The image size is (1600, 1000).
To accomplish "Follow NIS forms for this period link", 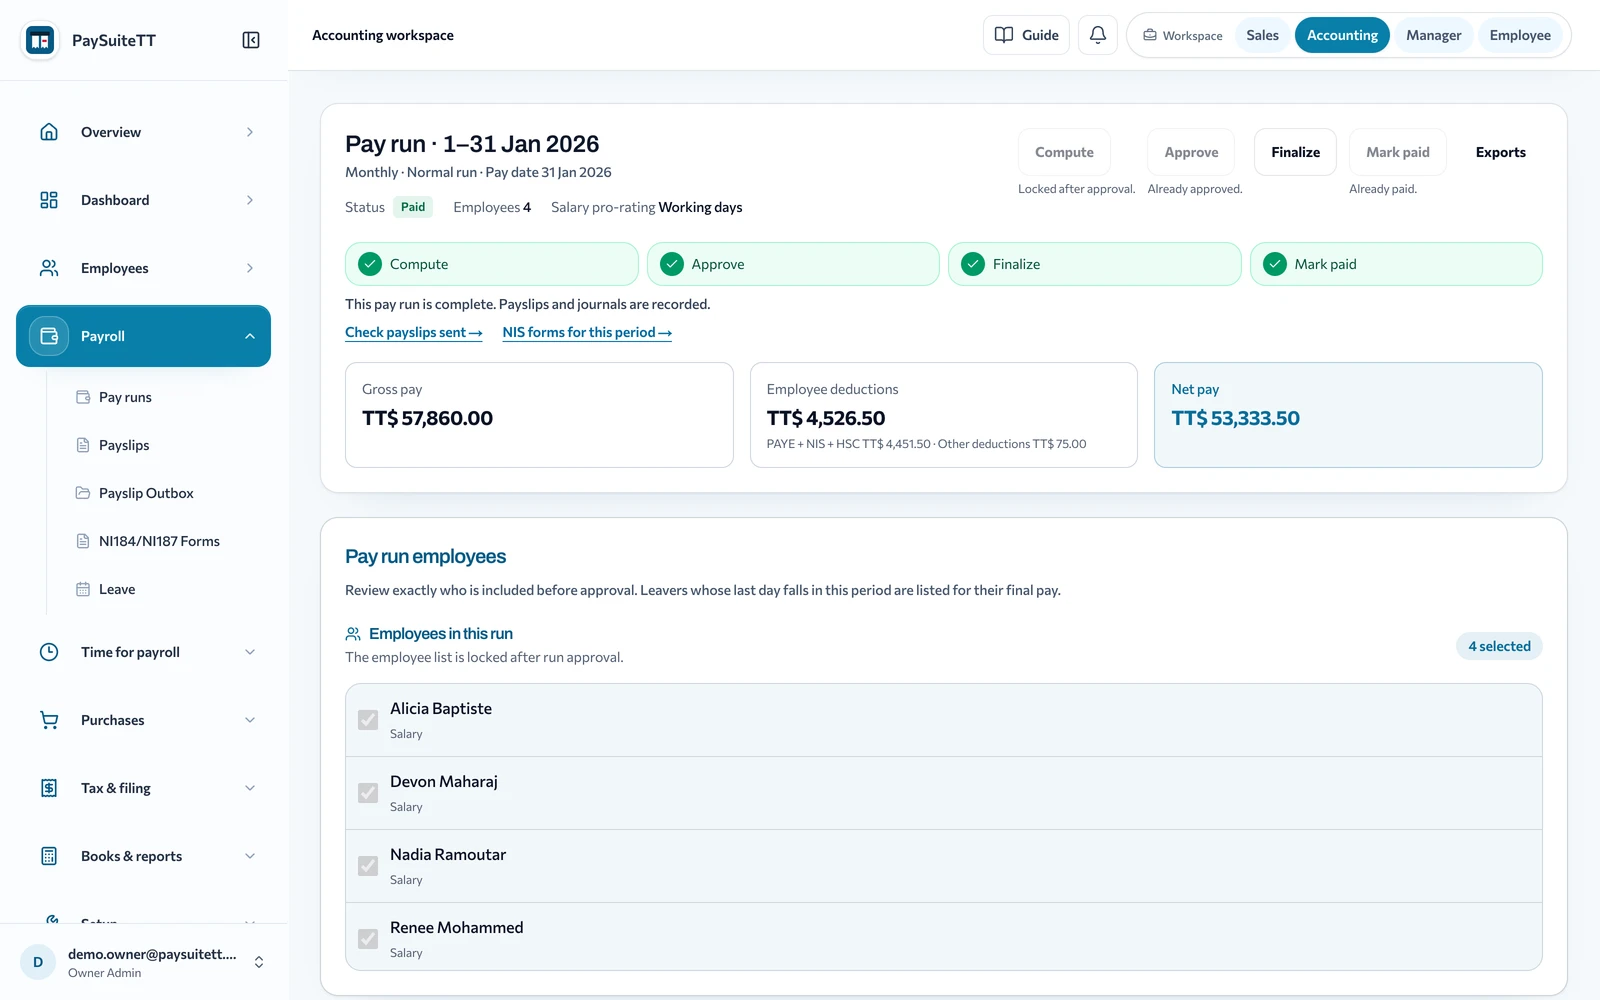I will coord(587,332).
